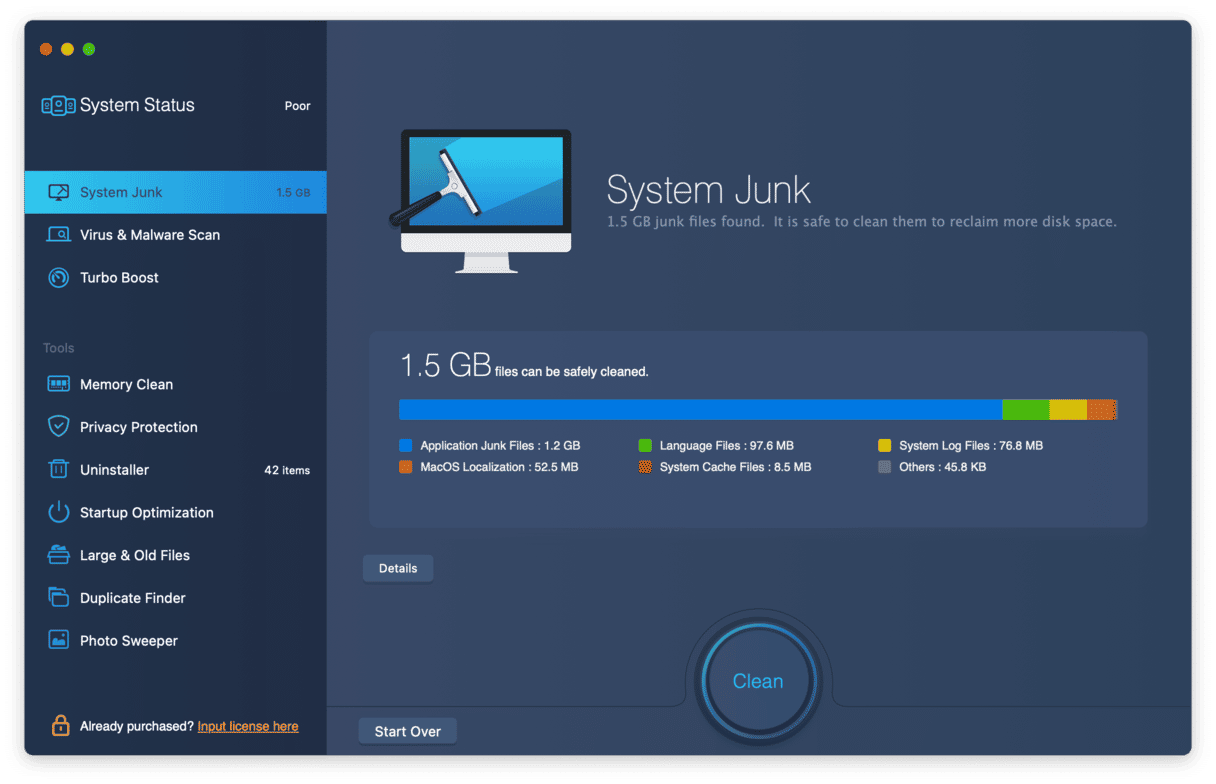This screenshot has height=784, width=1216.
Task: Click the Large & Old Files box icon
Action: (58, 555)
